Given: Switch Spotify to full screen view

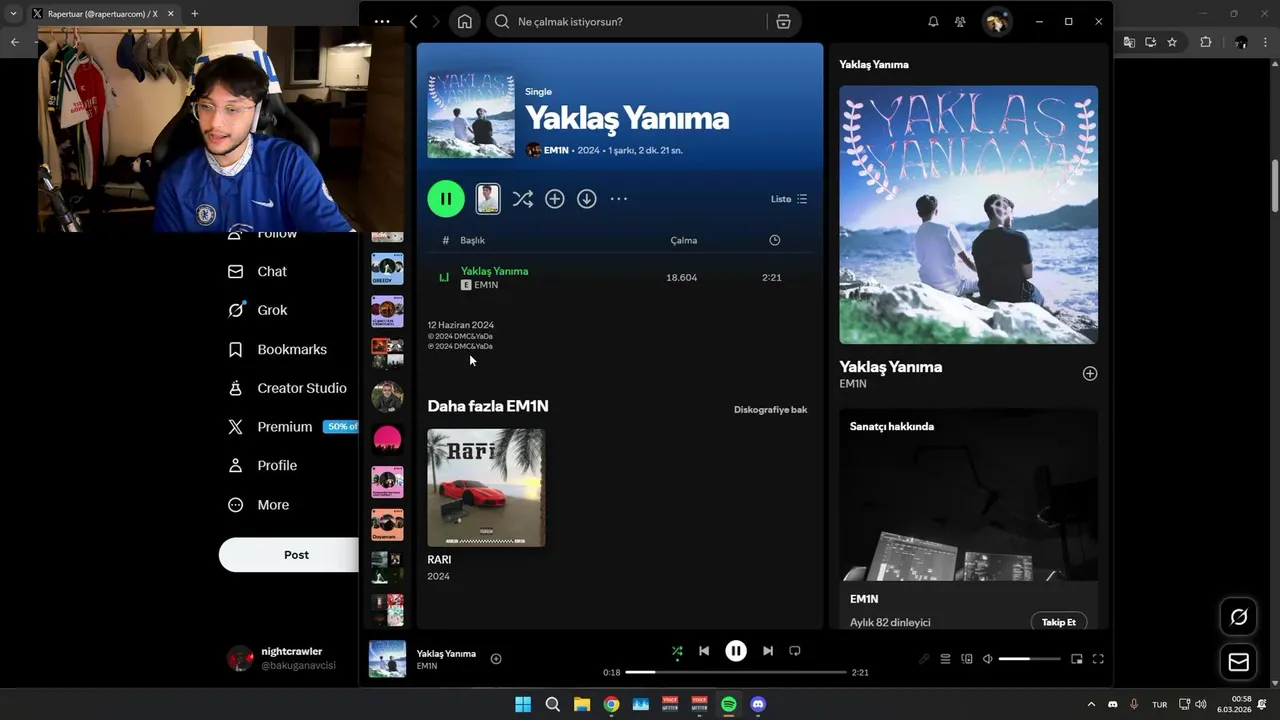Looking at the screenshot, I should tap(1098, 659).
